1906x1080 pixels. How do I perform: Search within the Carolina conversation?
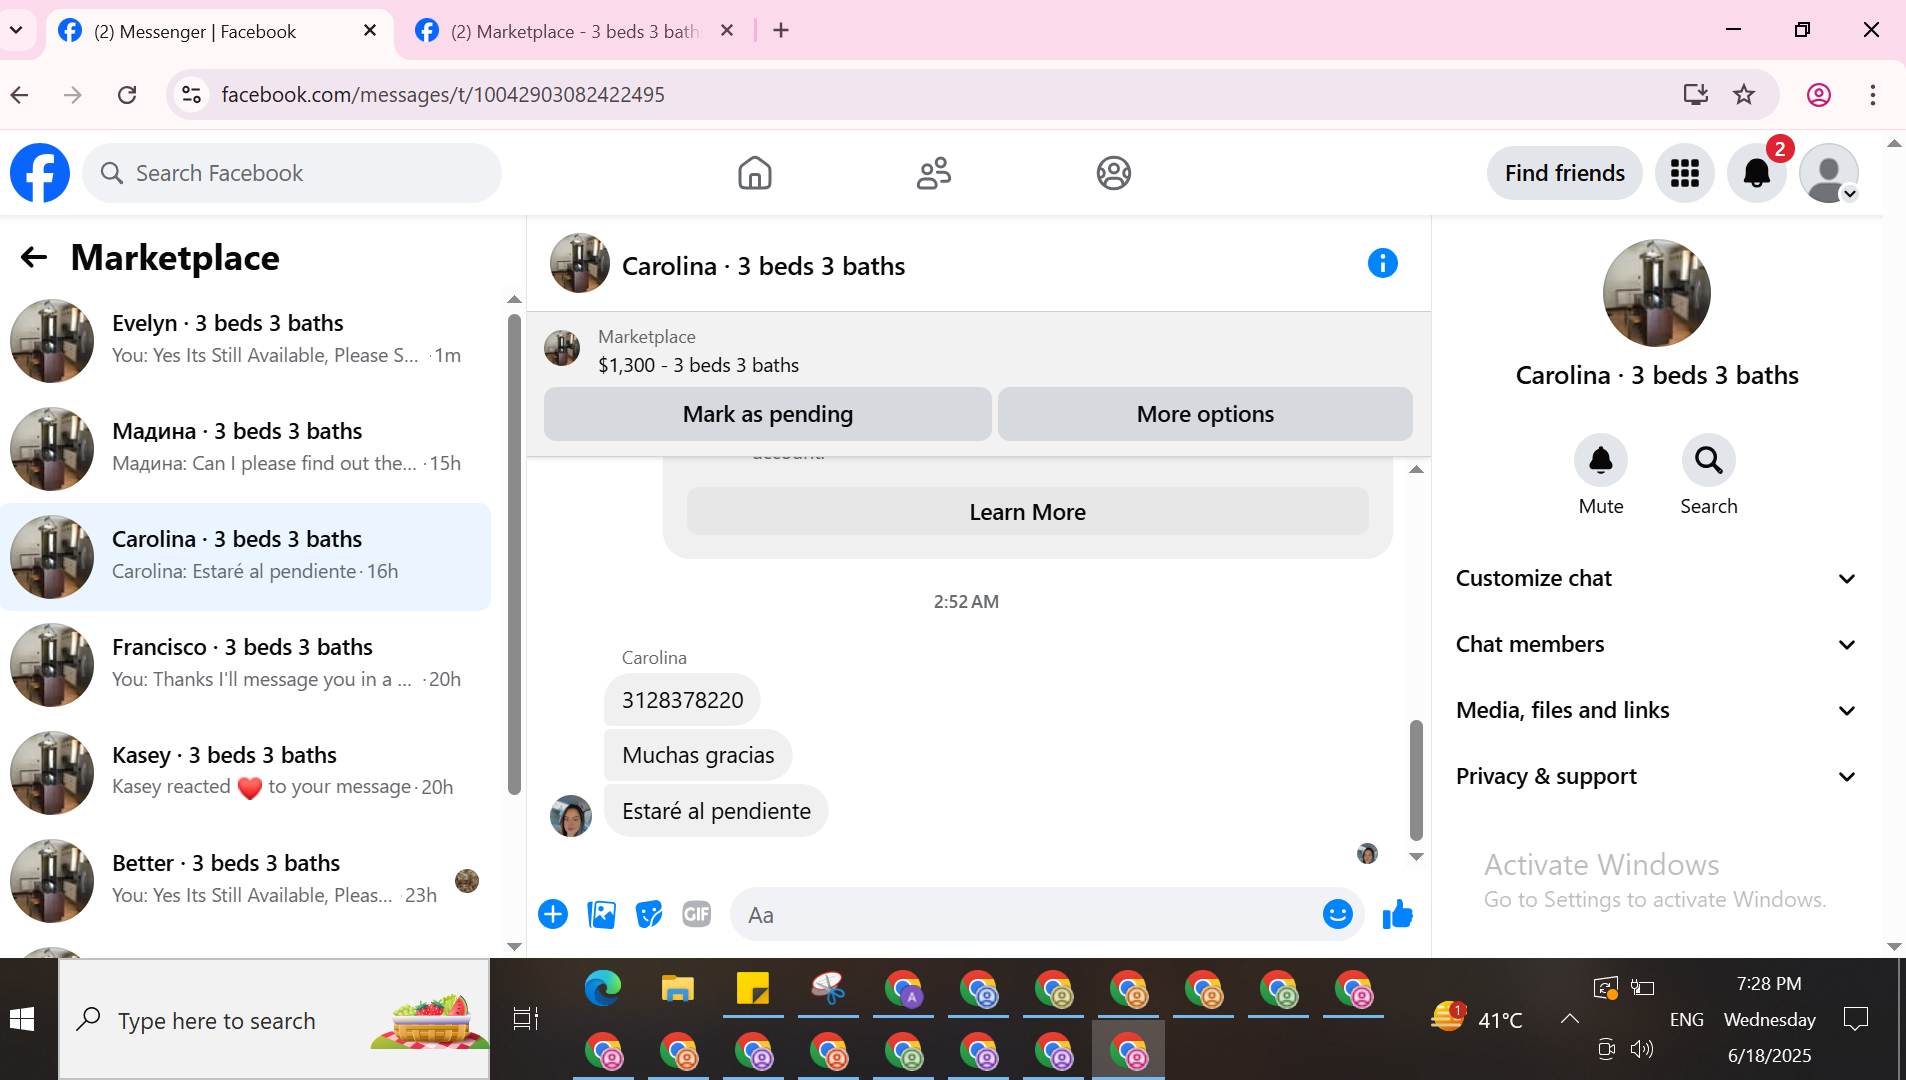point(1709,460)
